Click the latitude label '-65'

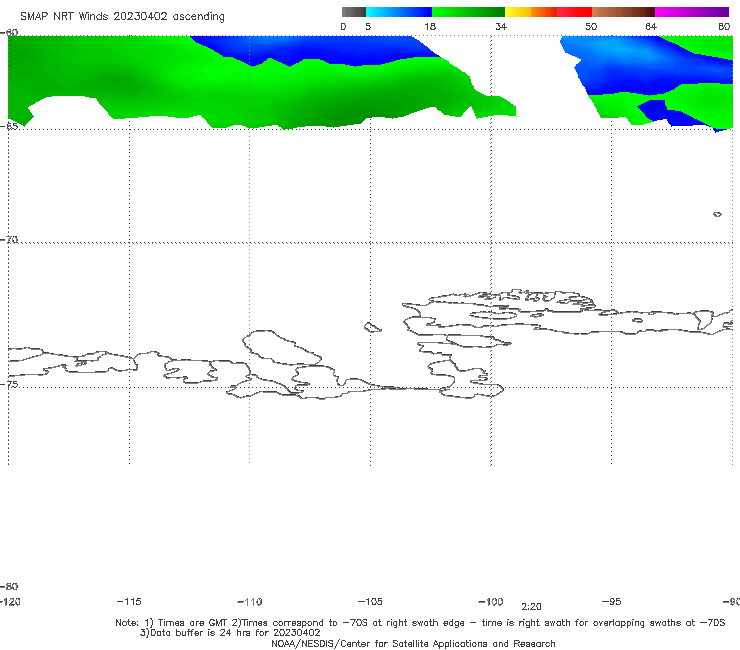(x=9, y=127)
